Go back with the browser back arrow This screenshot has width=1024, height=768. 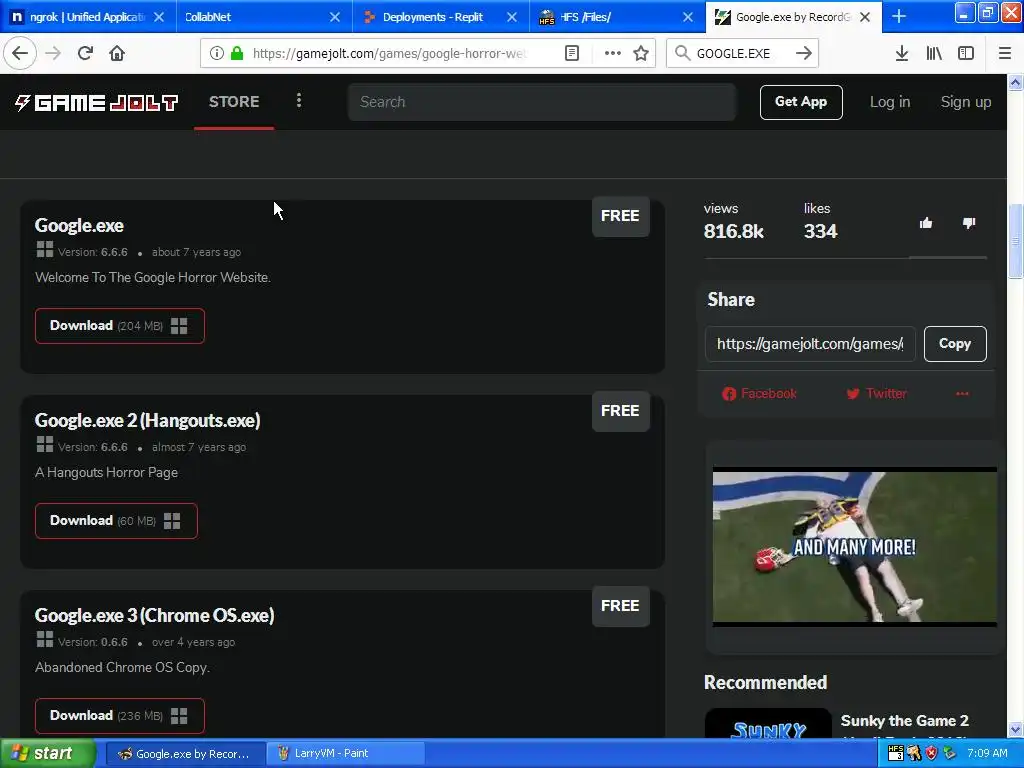tap(20, 53)
